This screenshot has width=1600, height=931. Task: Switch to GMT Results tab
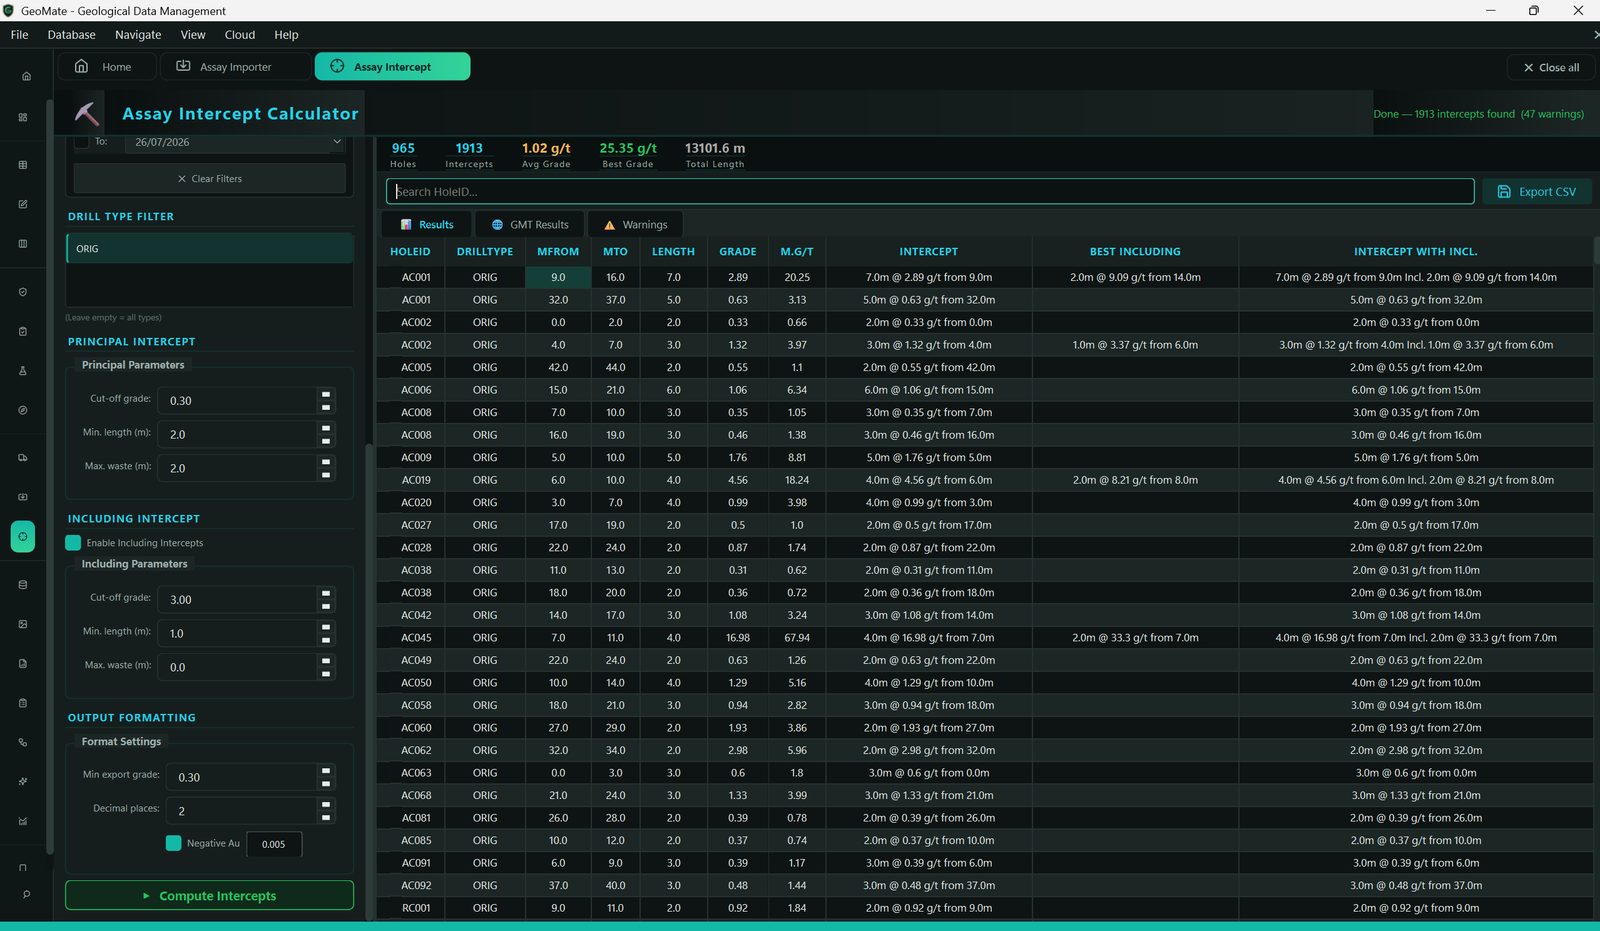pyautogui.click(x=530, y=225)
